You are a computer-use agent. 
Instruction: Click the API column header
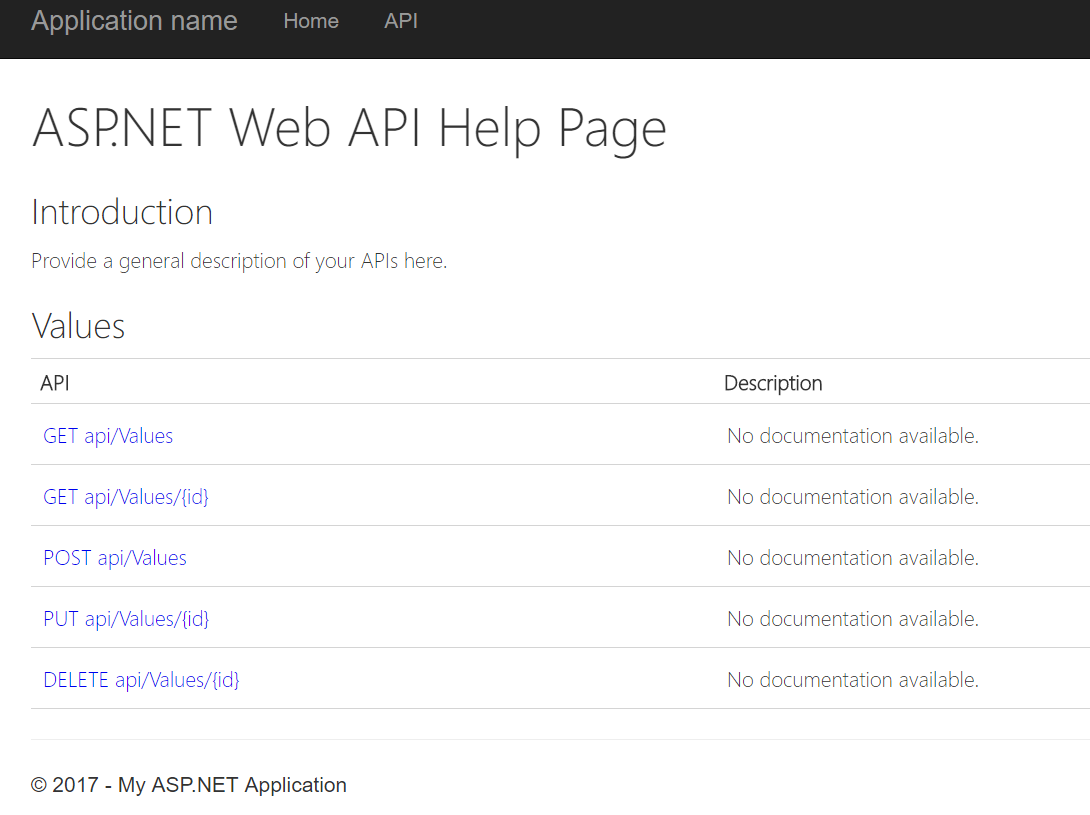click(55, 383)
